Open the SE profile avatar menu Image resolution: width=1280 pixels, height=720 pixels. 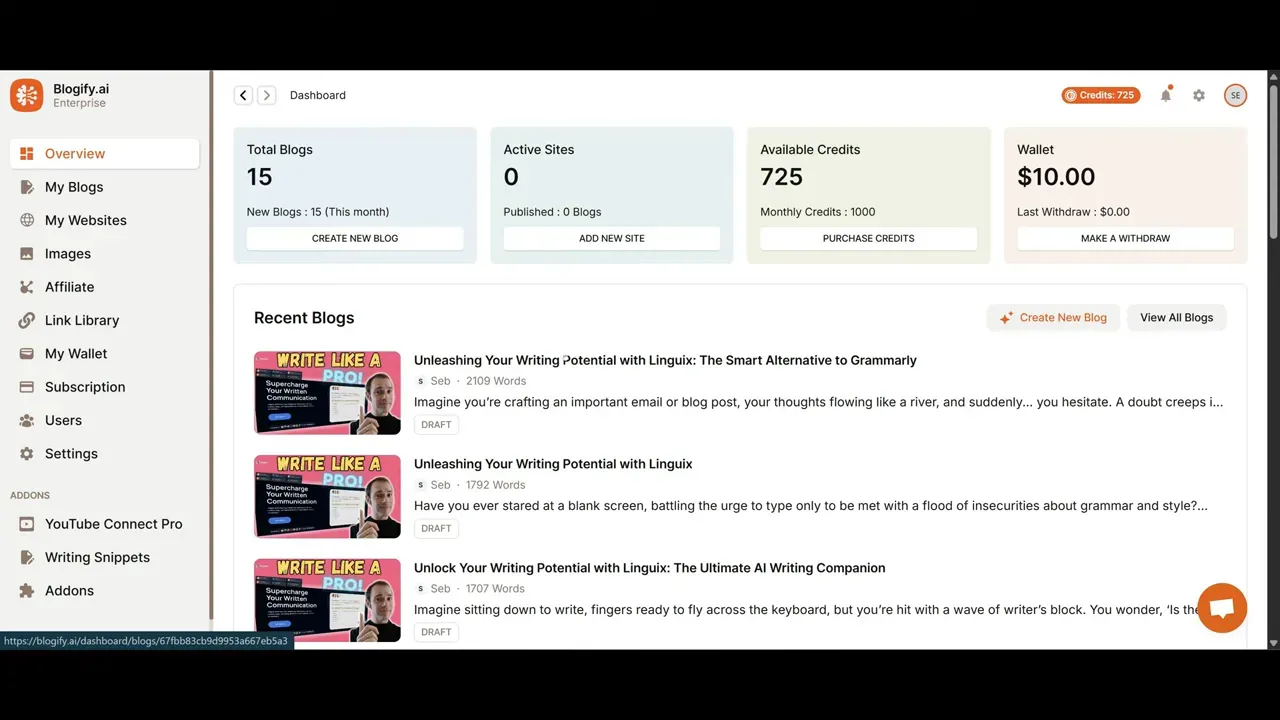1236,95
